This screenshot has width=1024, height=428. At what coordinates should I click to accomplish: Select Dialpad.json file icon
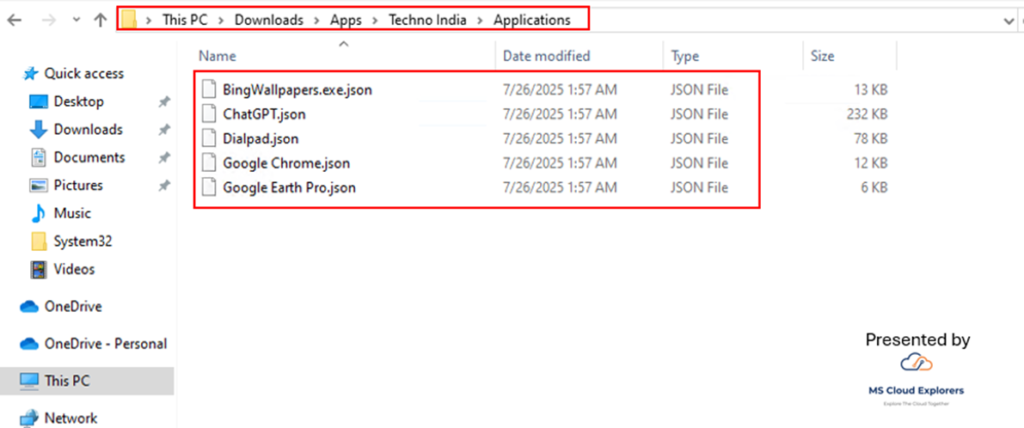tap(208, 139)
